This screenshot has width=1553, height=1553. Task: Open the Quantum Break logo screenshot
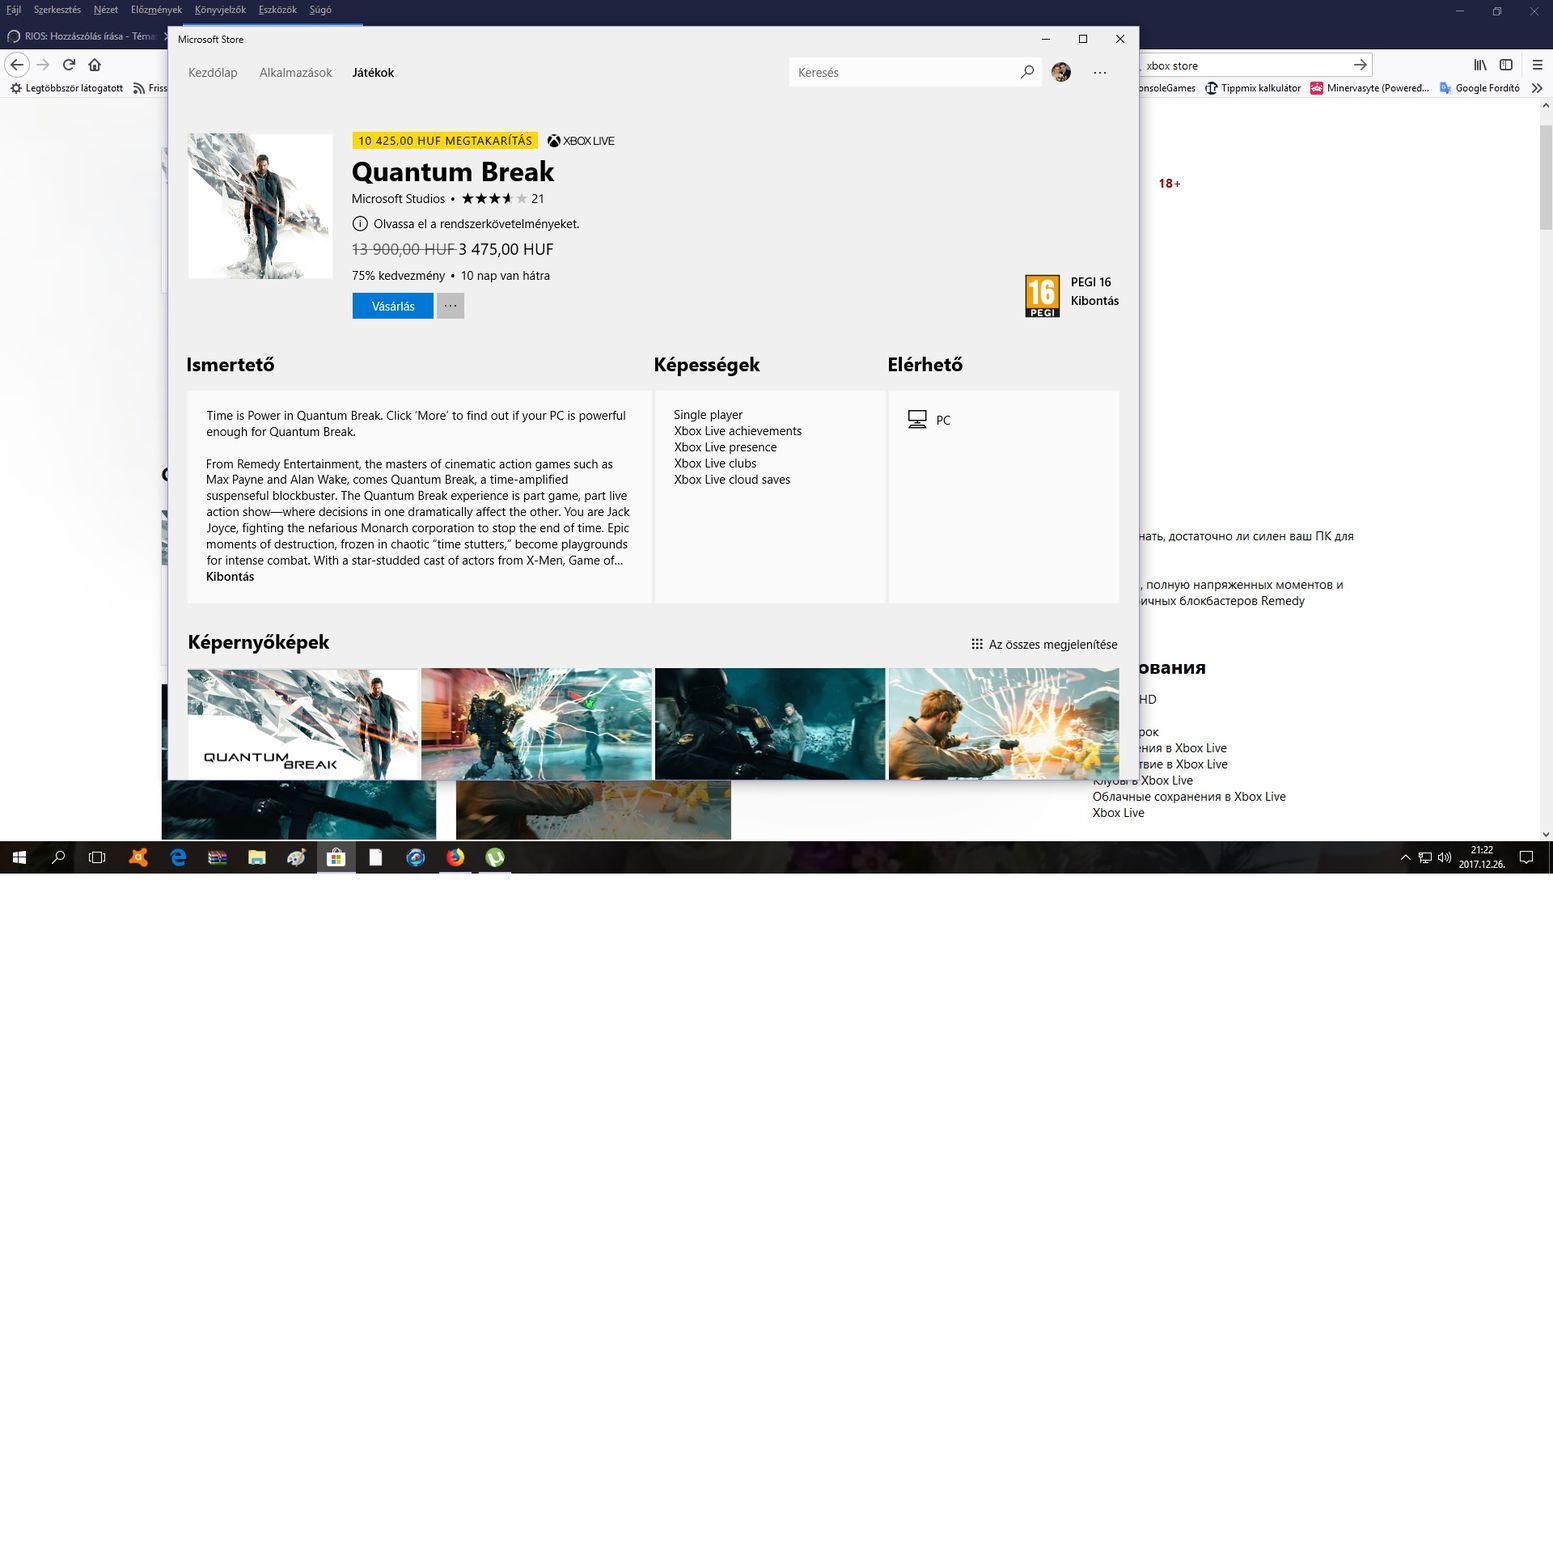(303, 724)
